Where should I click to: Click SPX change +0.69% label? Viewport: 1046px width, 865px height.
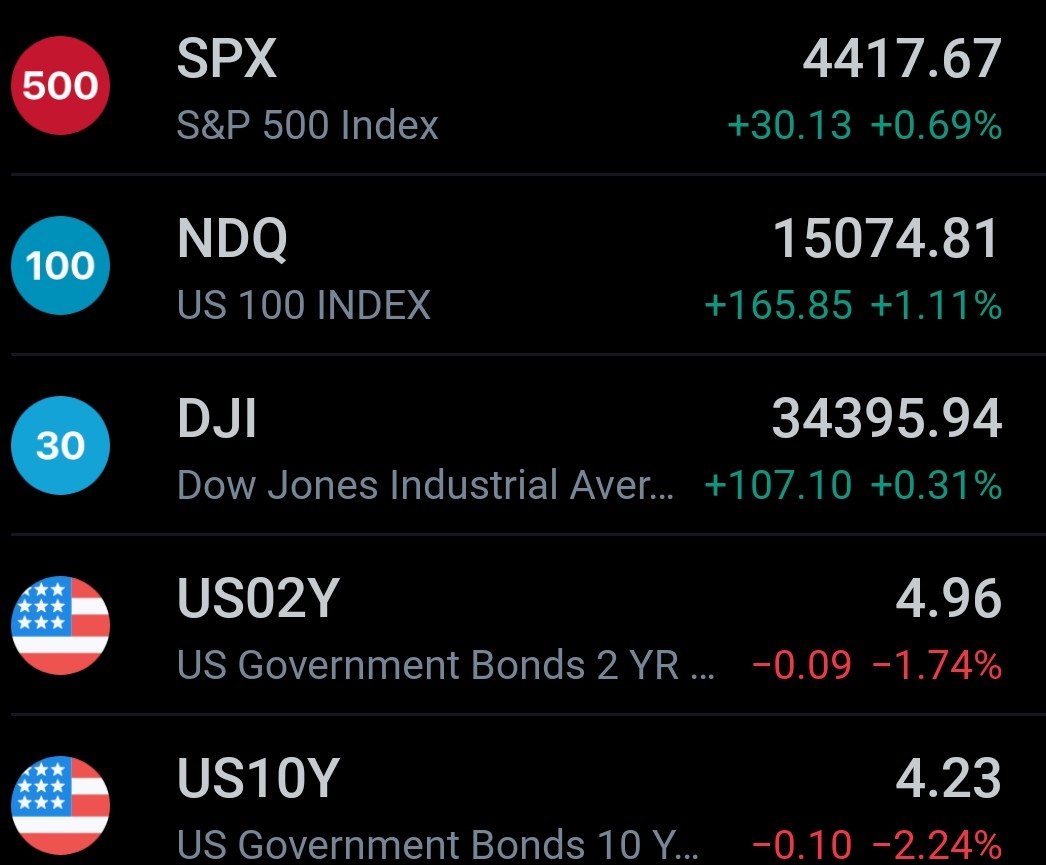936,126
